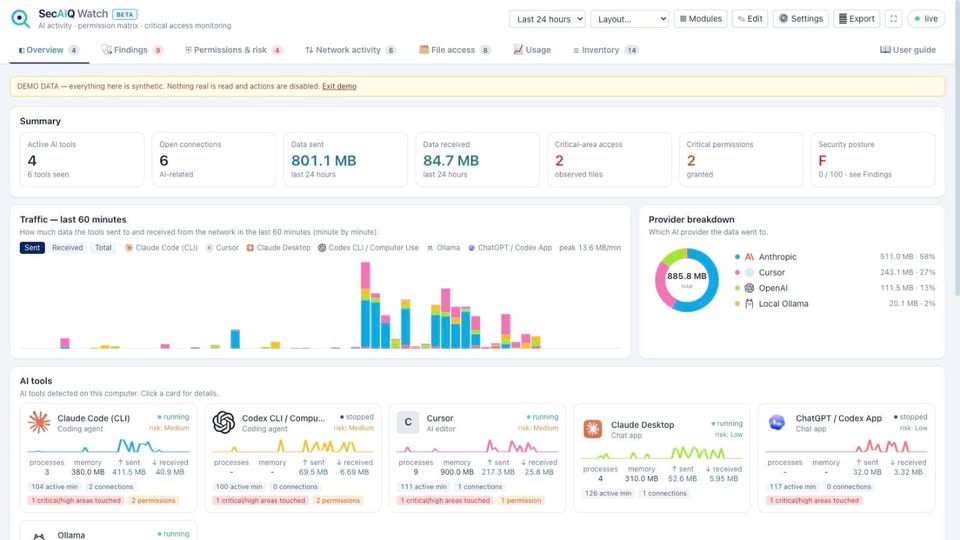Click the ChatGPT / Codex App purple icon
The height and width of the screenshot is (540, 960).
point(777,422)
